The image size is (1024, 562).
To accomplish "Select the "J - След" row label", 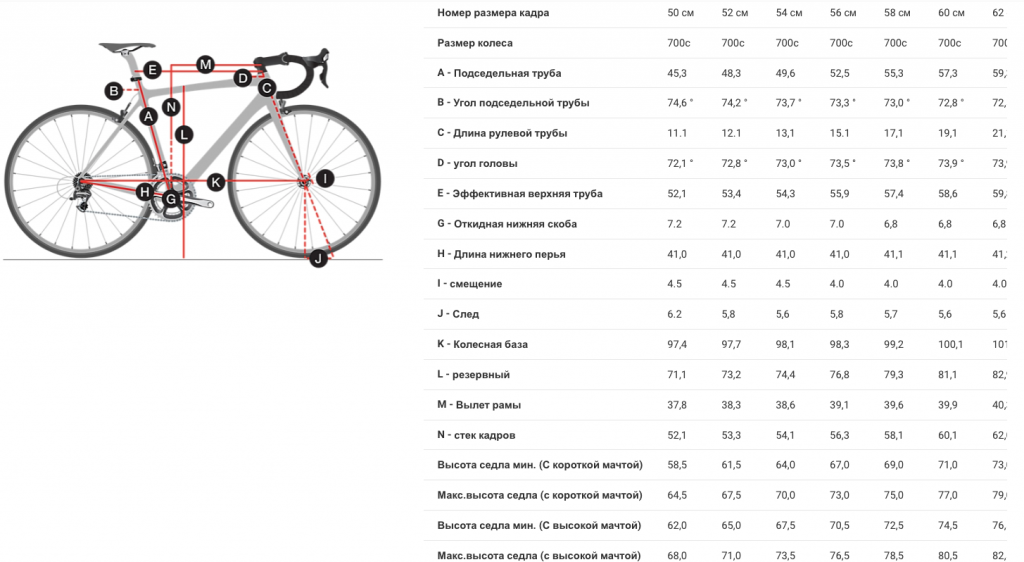I will [458, 314].
